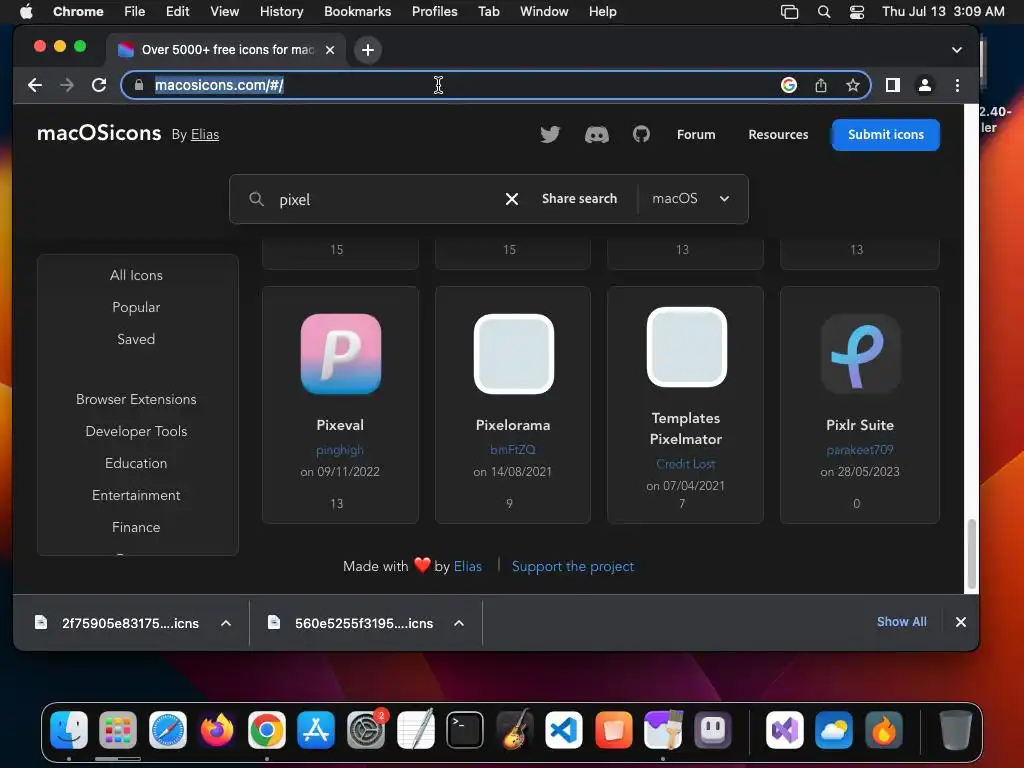Open Terminal from the Dock

coord(465,729)
